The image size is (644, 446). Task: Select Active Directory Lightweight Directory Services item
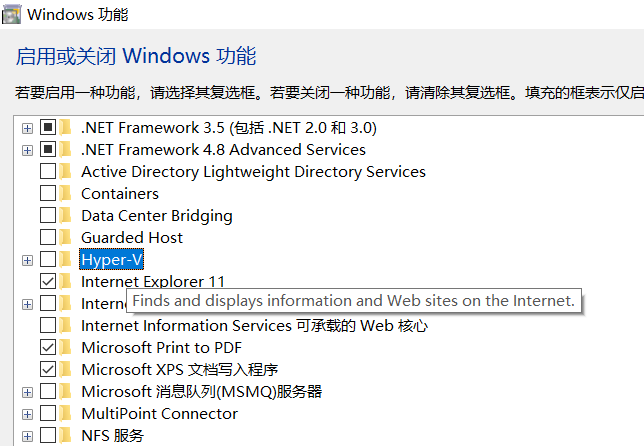pos(253,172)
